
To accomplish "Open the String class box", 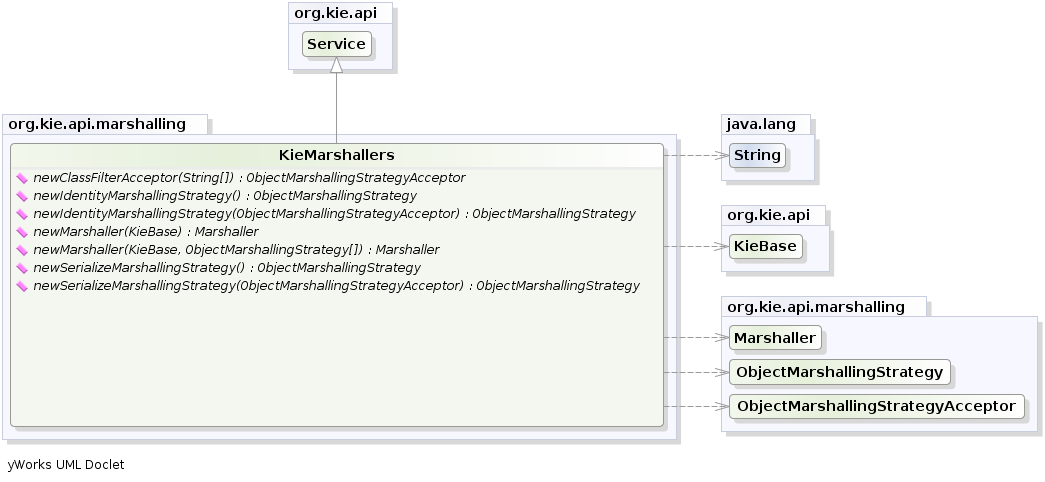I will [x=757, y=155].
